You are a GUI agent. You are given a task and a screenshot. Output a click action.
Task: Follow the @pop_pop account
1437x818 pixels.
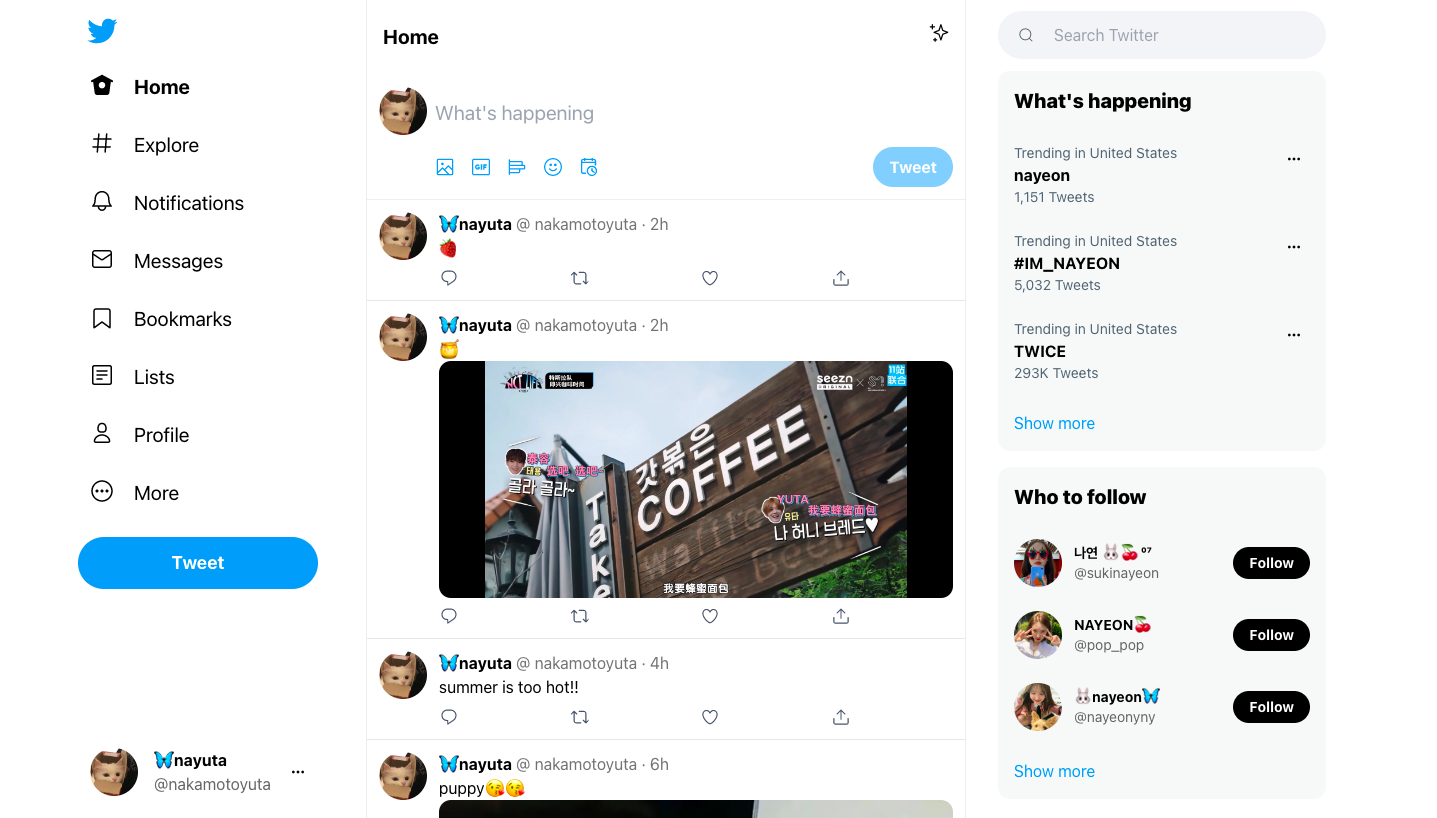pos(1271,635)
